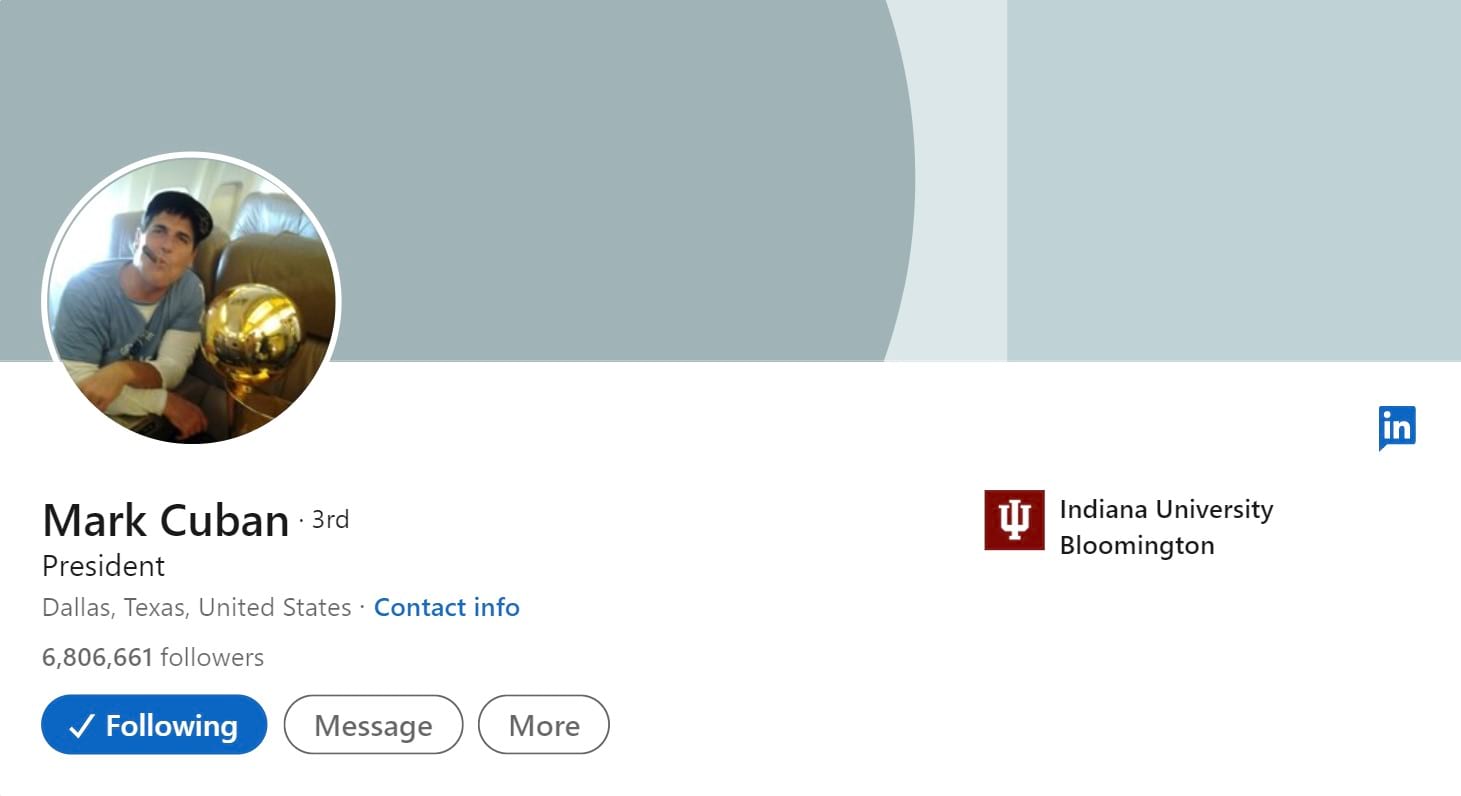Click the Mark Cuban name heading
Viewport: 1461px width, 796px height.
tap(166, 520)
